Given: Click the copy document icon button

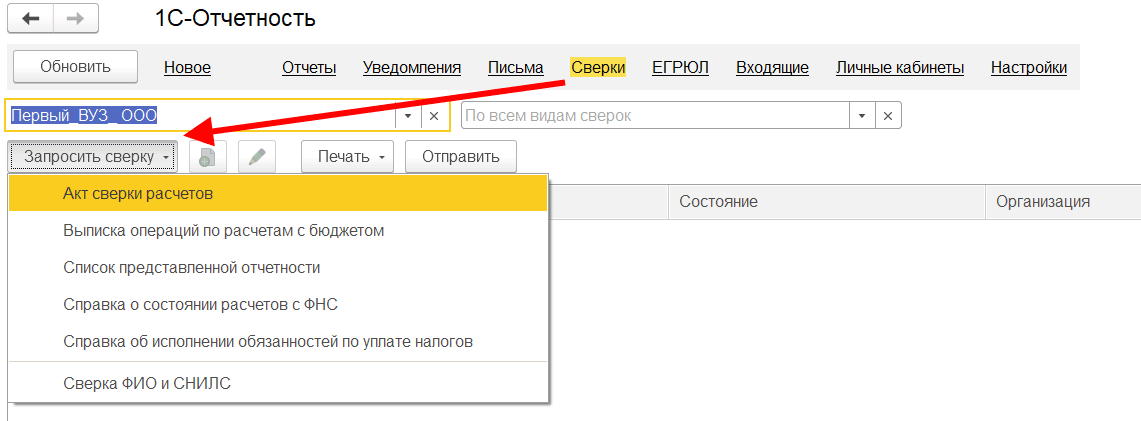Looking at the screenshot, I should click(208, 157).
